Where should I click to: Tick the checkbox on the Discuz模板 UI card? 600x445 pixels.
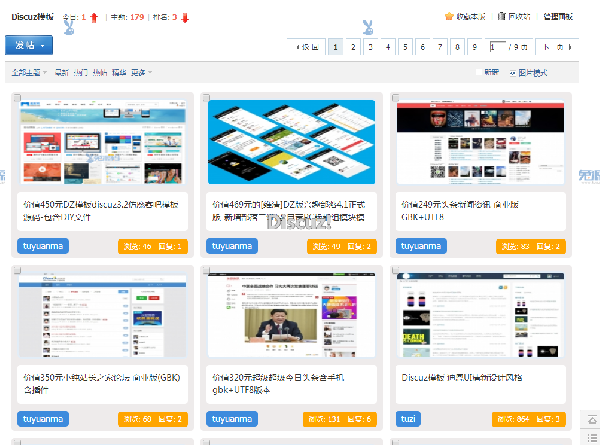click(396, 271)
